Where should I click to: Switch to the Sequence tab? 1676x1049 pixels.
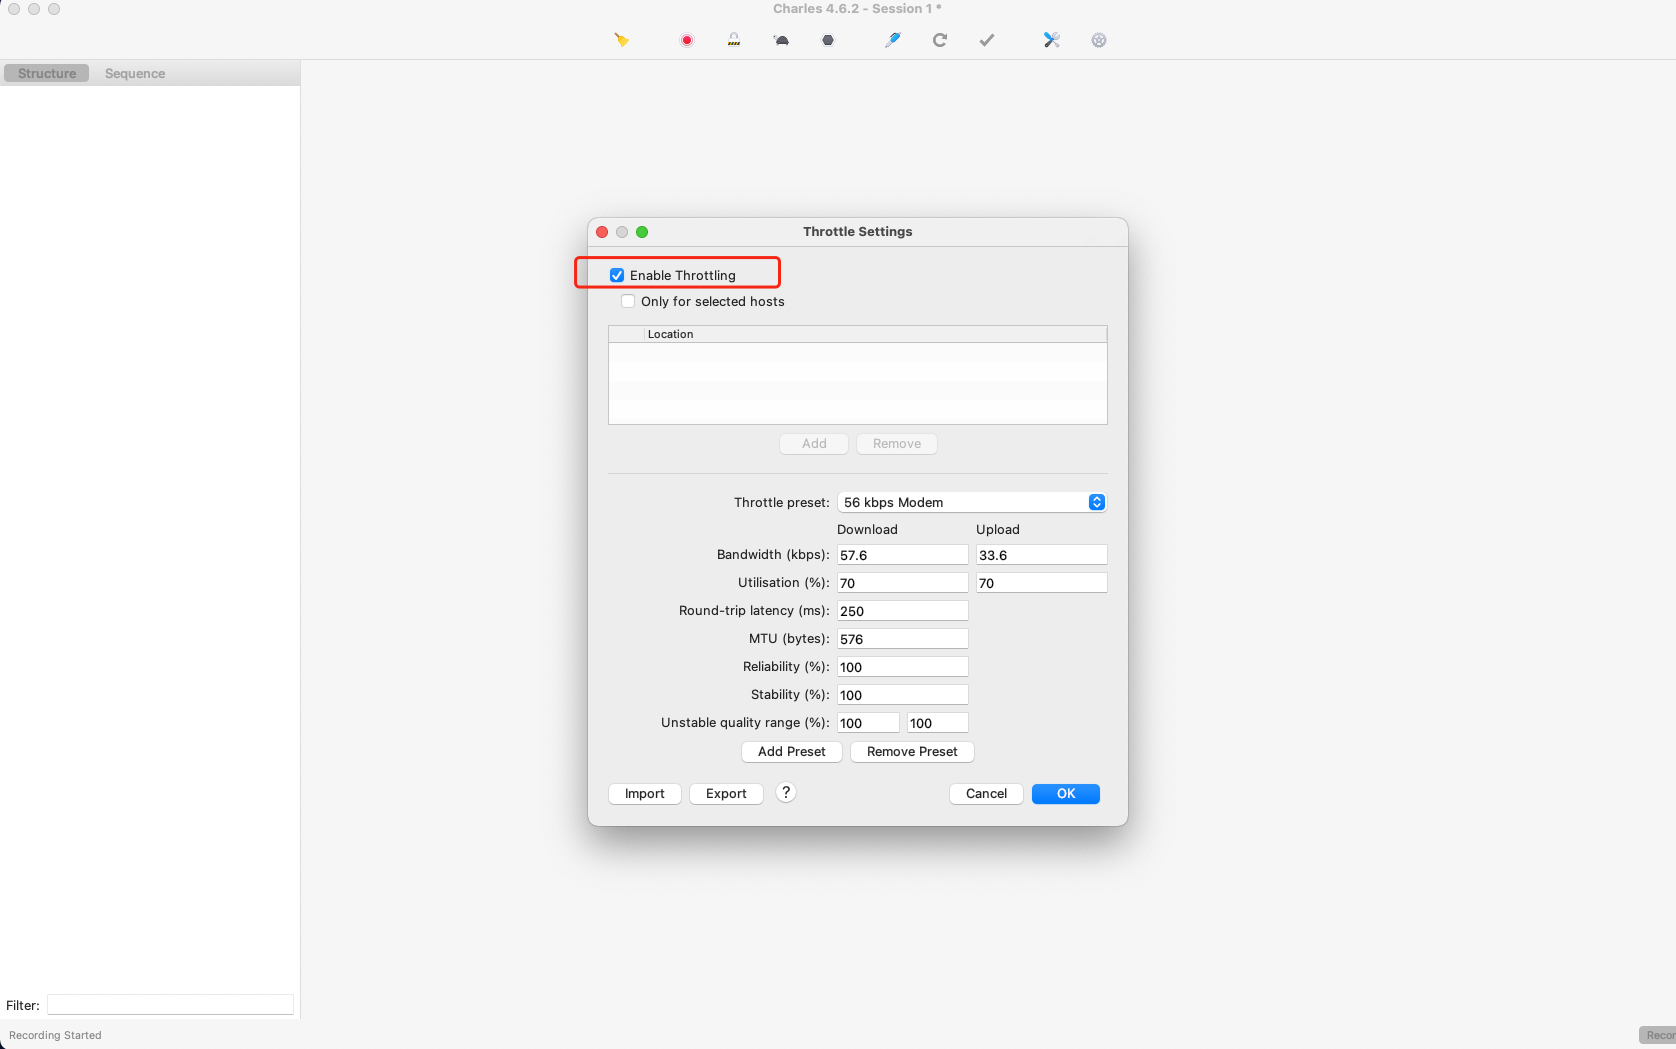[135, 73]
